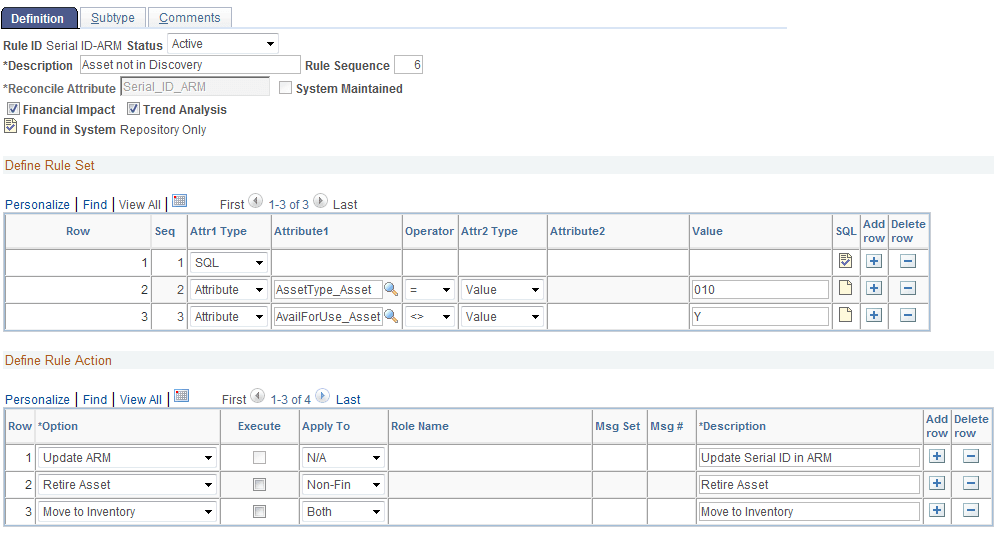Toggle Execute for Retire Asset action
1001x535 pixels.
tap(259, 485)
